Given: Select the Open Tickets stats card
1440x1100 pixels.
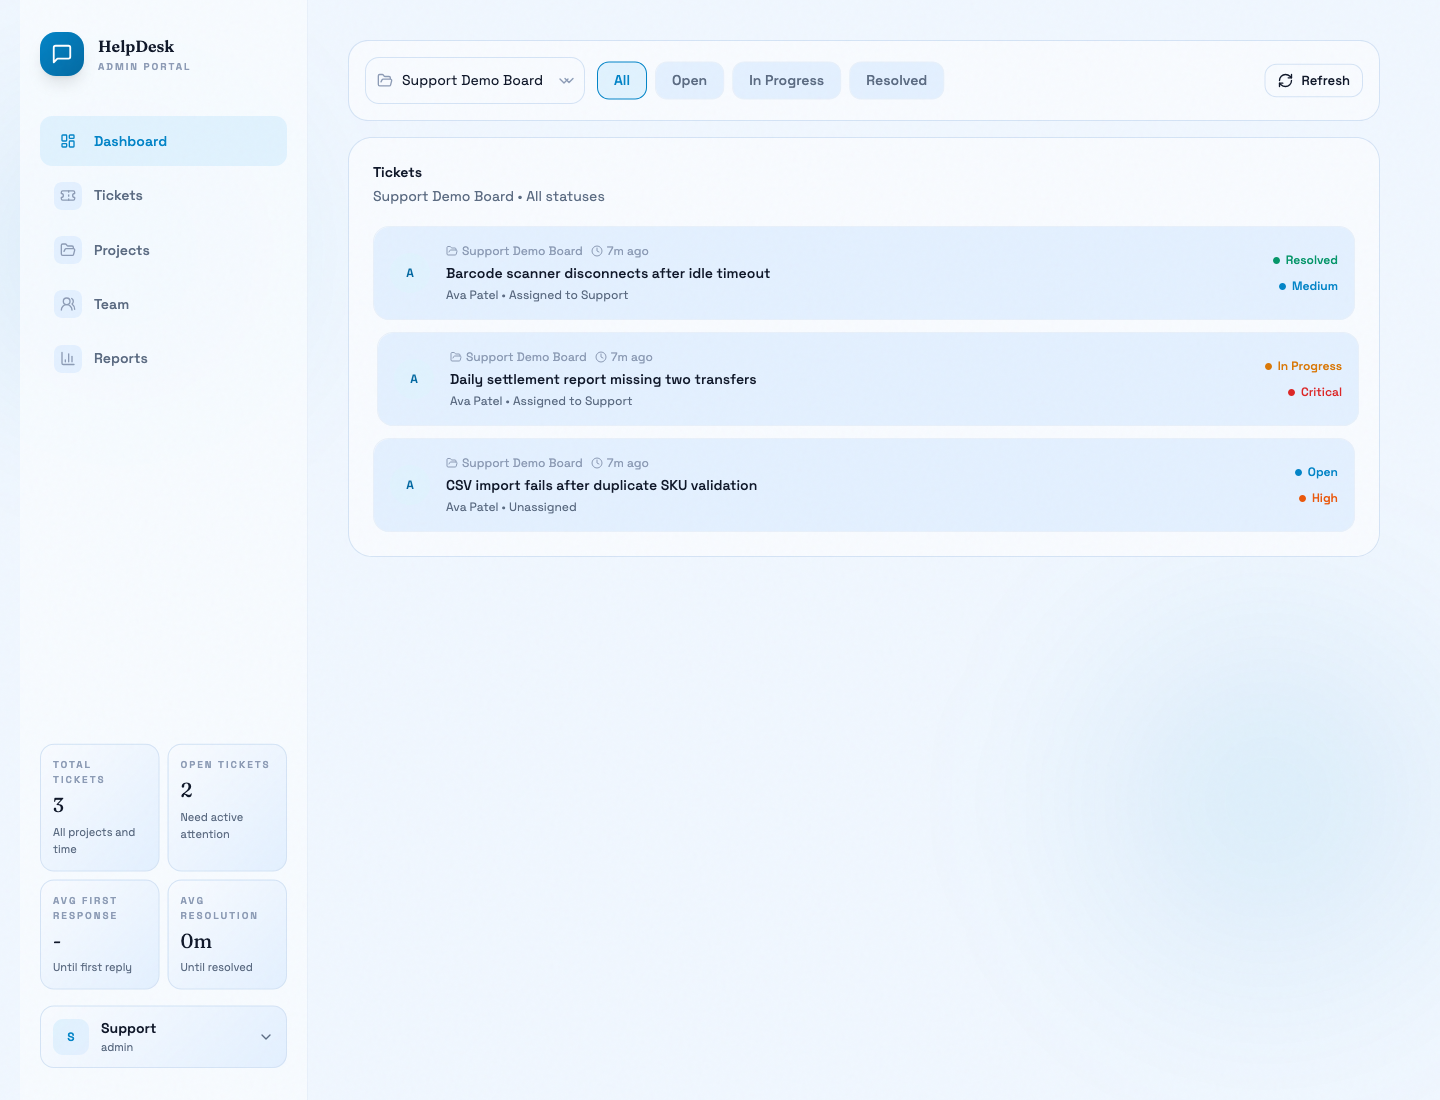Looking at the screenshot, I should pos(227,807).
